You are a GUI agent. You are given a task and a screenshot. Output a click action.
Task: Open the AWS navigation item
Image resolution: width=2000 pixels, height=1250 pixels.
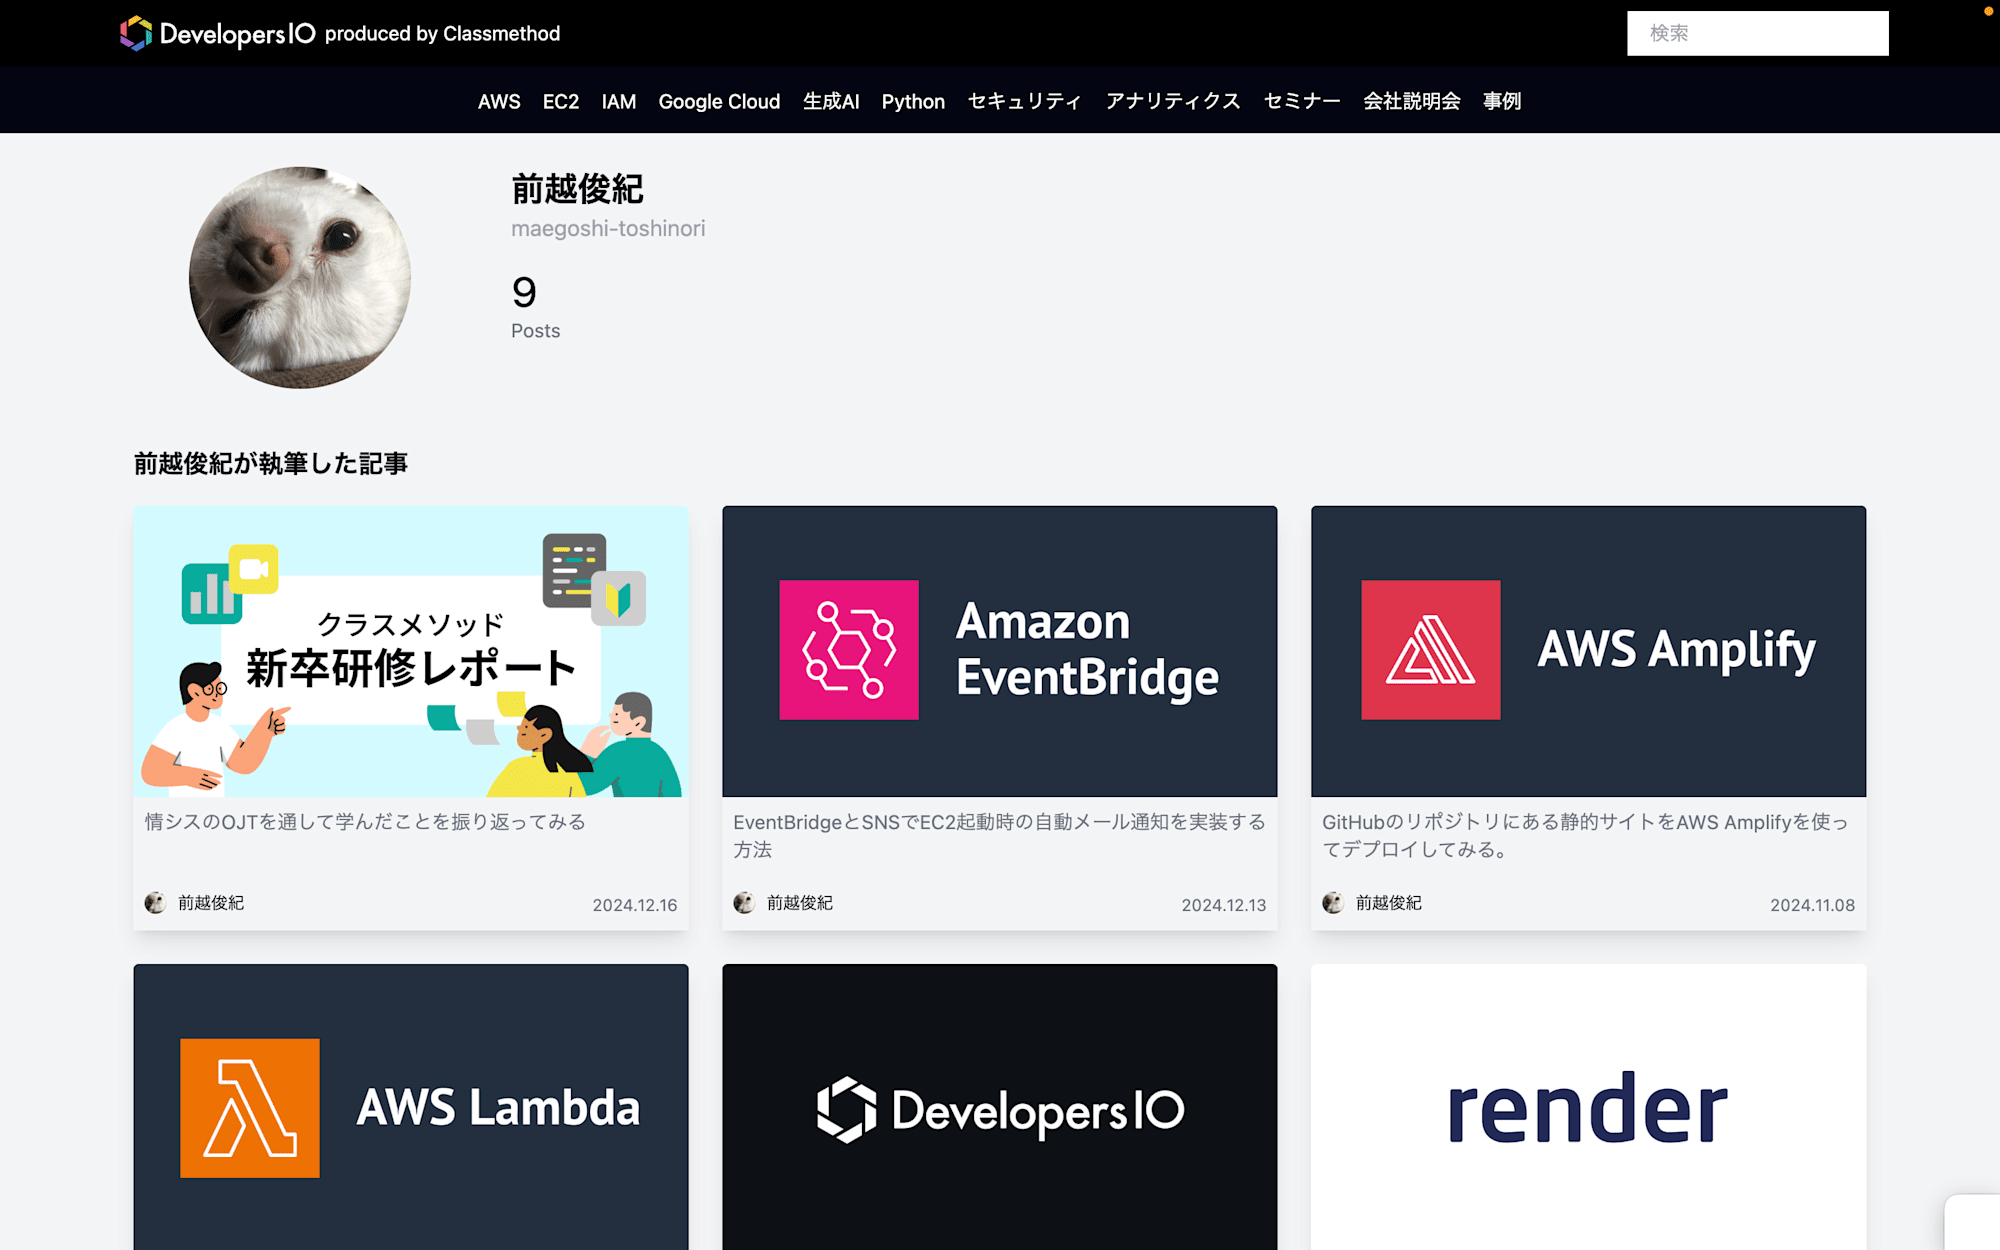click(x=499, y=101)
